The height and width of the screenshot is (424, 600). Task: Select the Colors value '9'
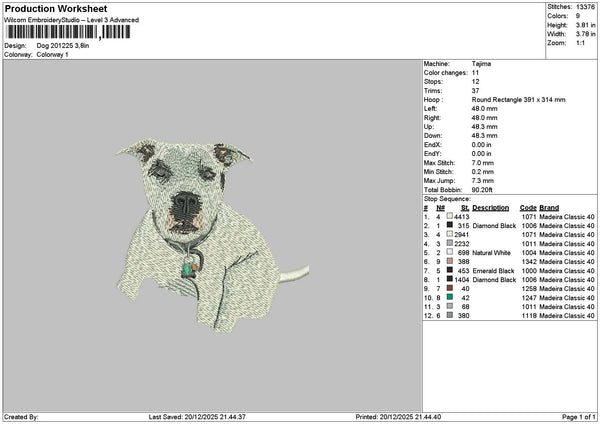pos(578,16)
